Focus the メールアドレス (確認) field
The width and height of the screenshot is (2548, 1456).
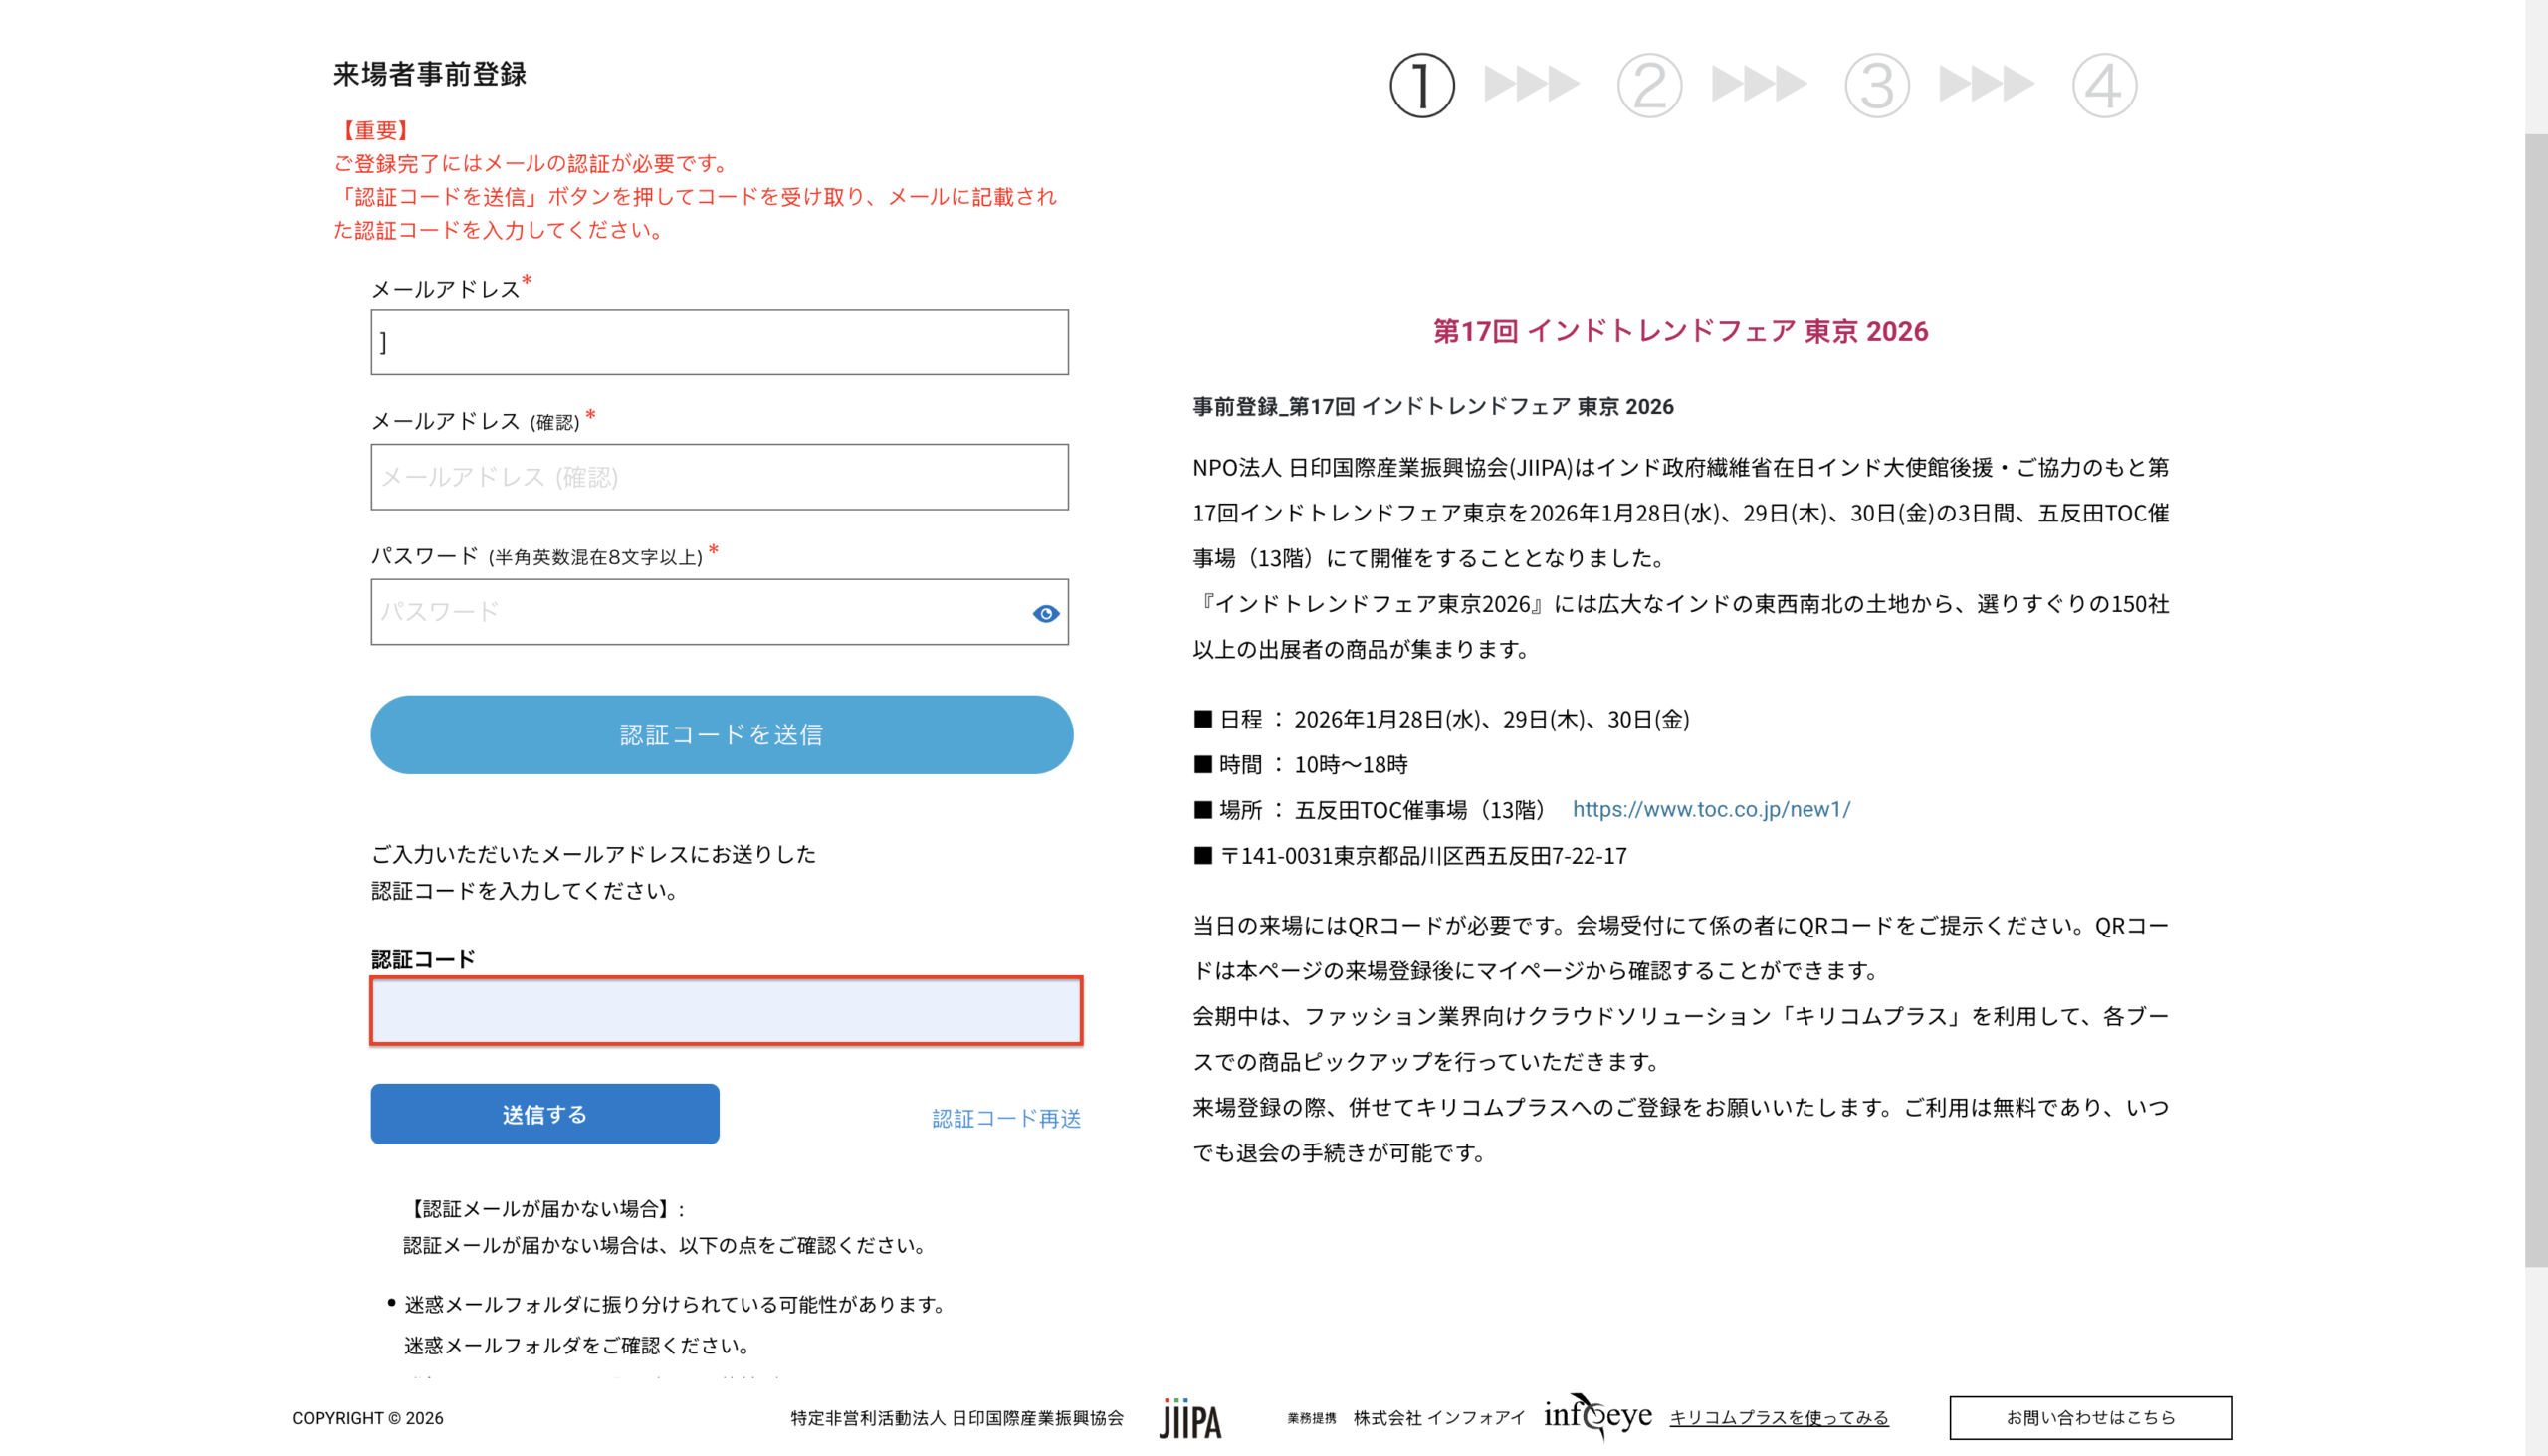point(719,477)
